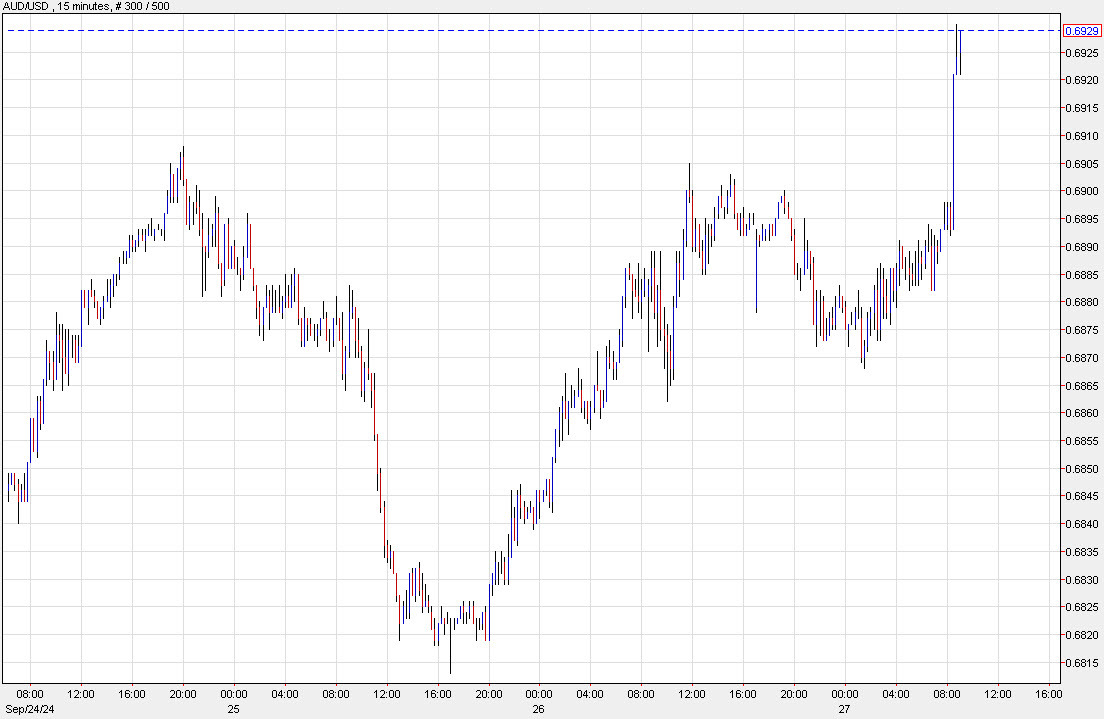
Task: Select the 0.6815 lowest price axis value
Action: click(1082, 661)
